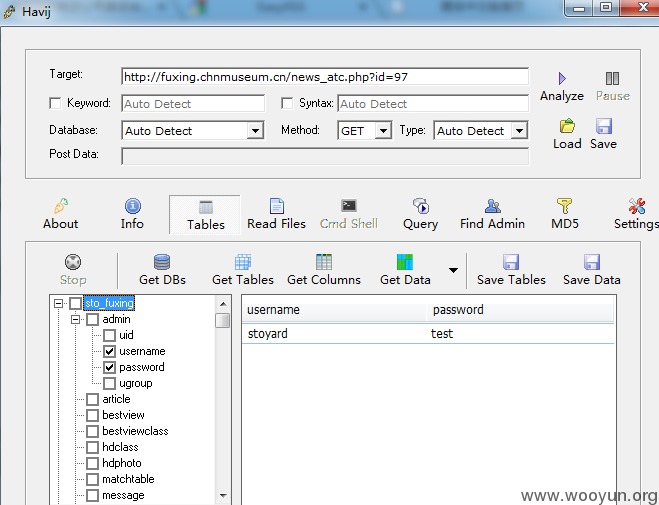Select the message table label

[x=123, y=495]
